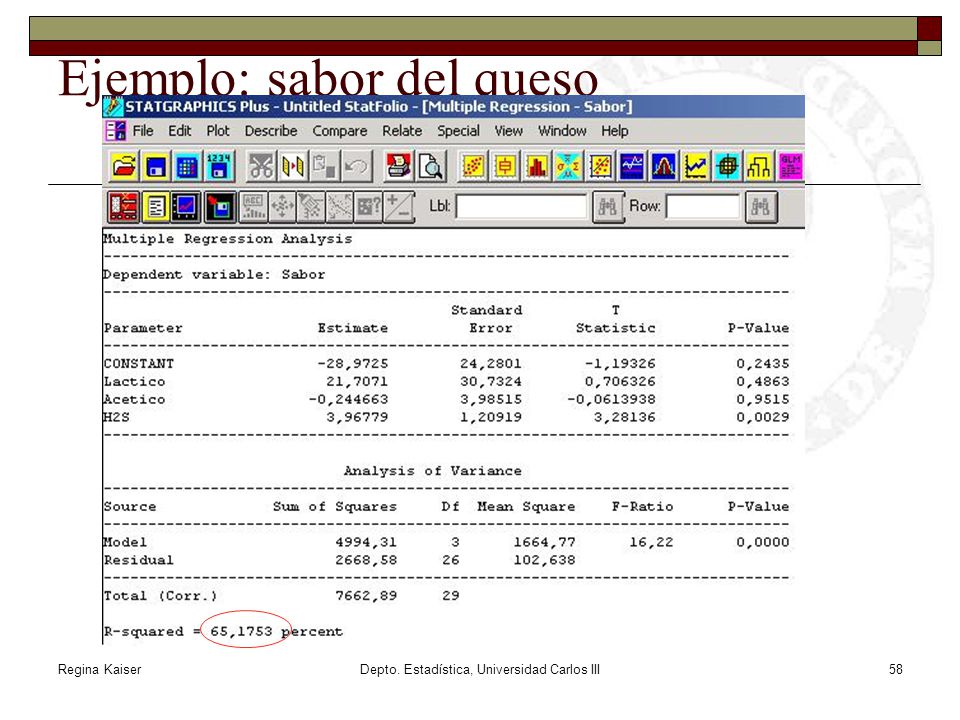The height and width of the screenshot is (720, 960).
Task: Click the grid question-mark identify icon
Action: coord(369,207)
